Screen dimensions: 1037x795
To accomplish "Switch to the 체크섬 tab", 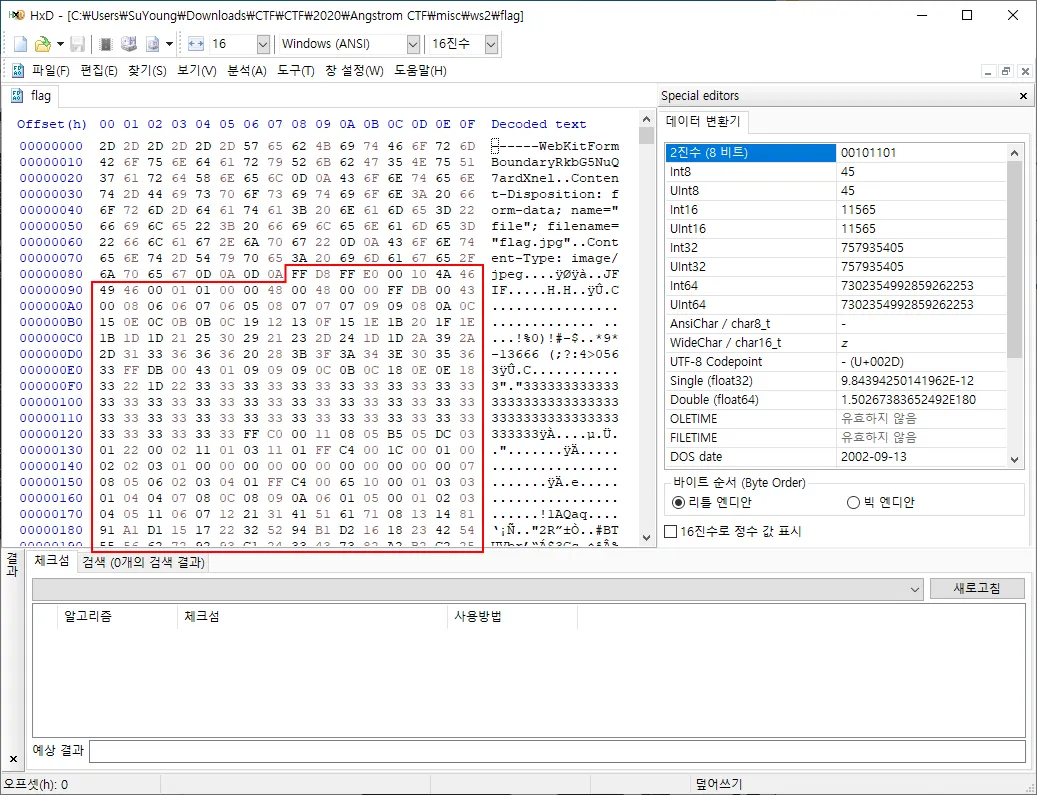I will (52, 561).
